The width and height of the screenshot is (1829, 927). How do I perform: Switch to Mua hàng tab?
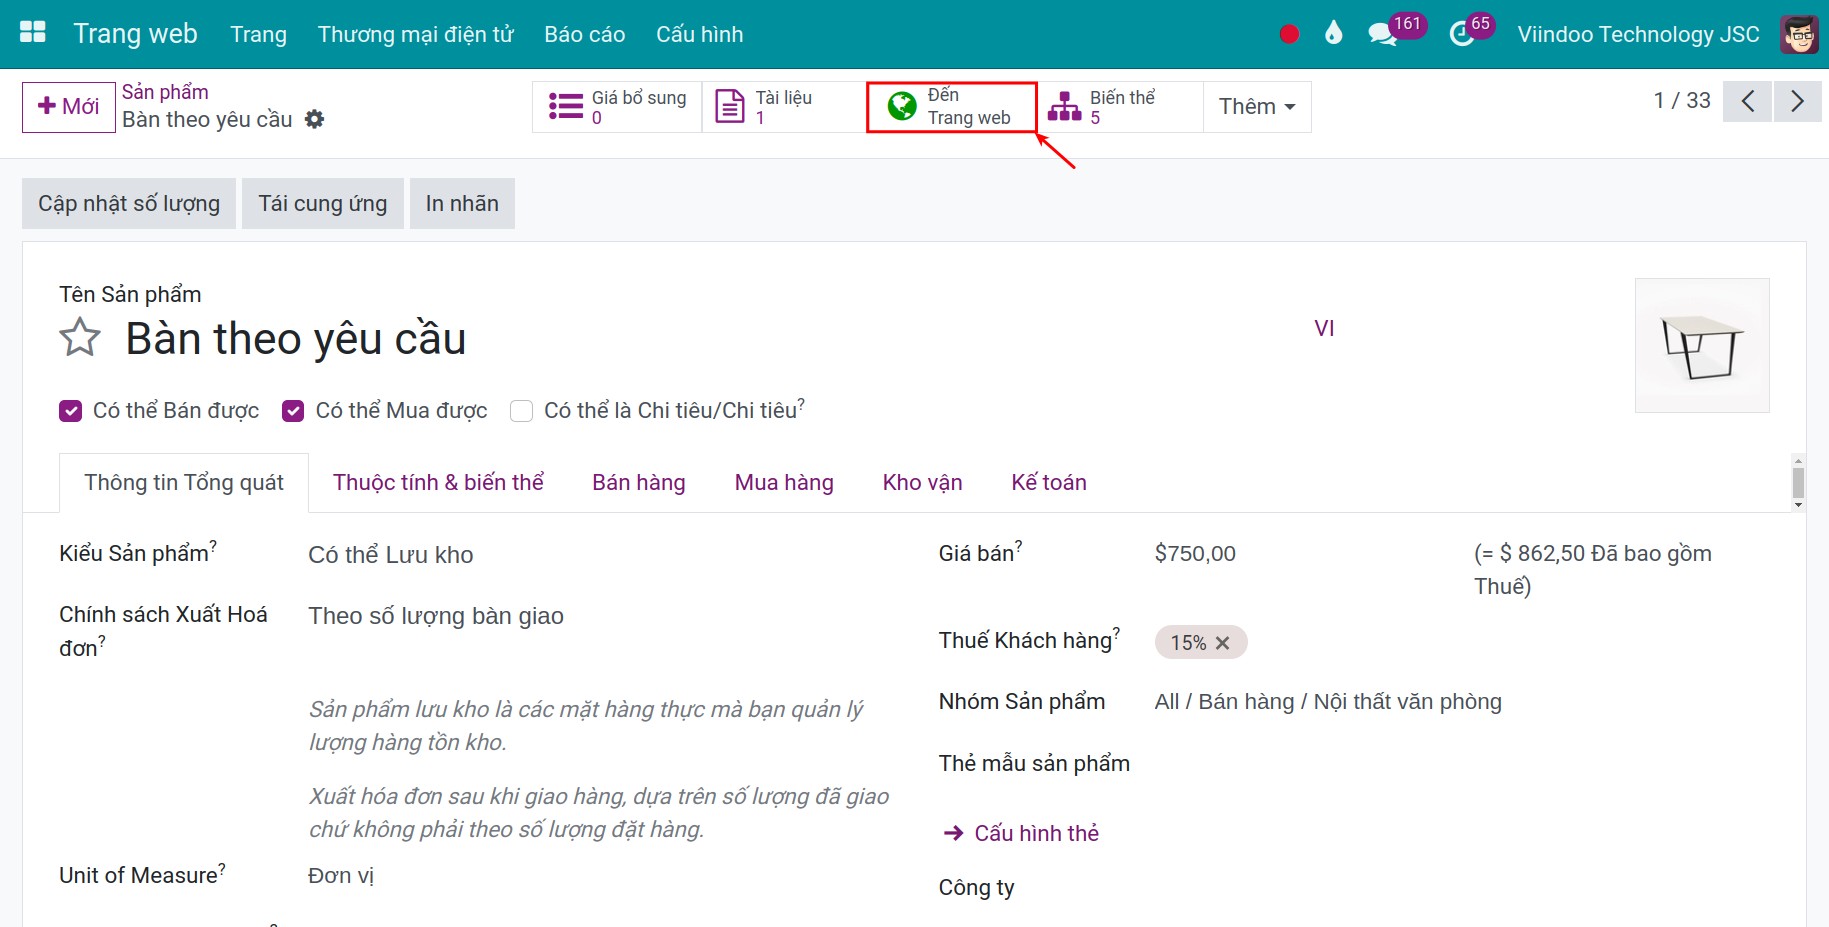[x=784, y=483]
